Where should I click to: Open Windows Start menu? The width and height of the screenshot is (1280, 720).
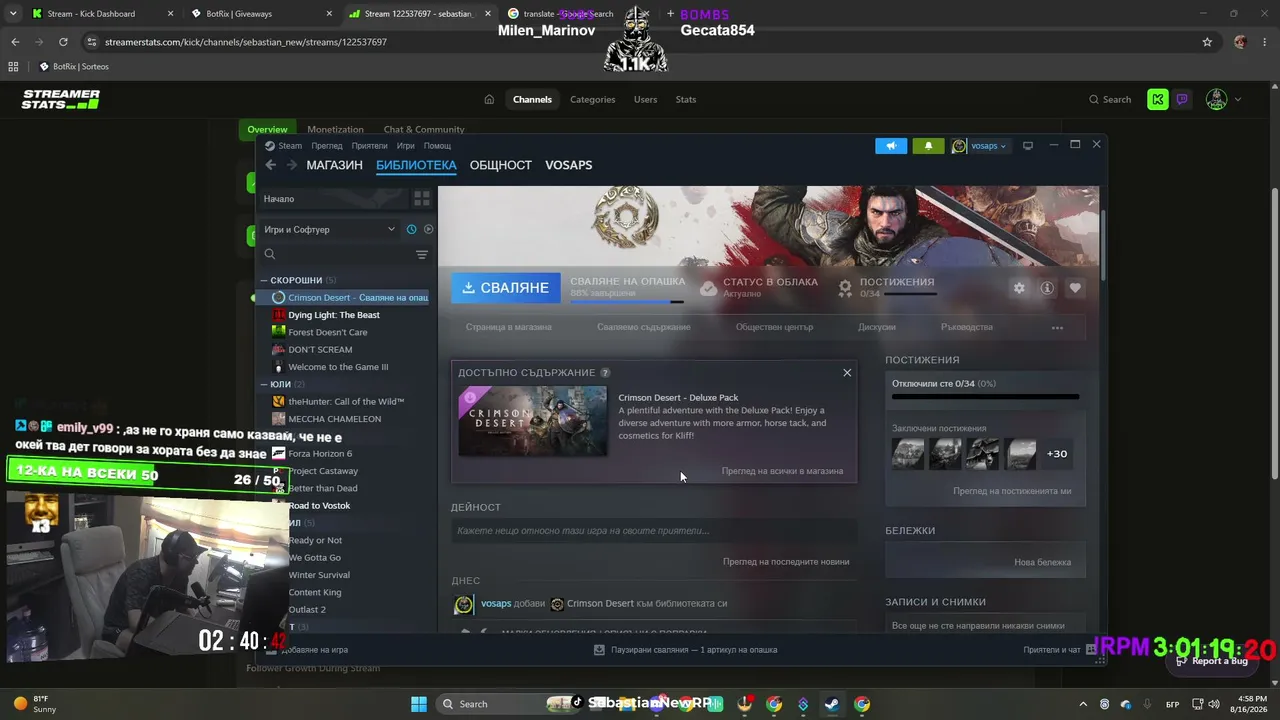coord(419,704)
